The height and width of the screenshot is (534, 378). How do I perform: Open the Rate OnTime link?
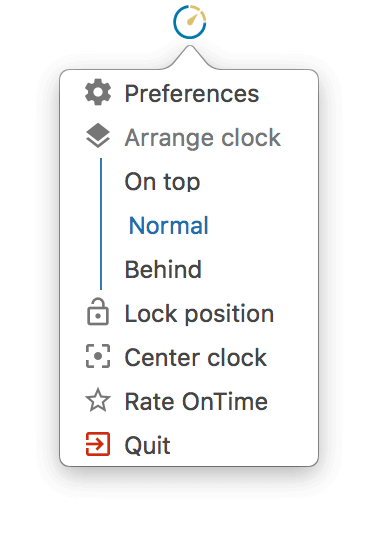(x=196, y=401)
